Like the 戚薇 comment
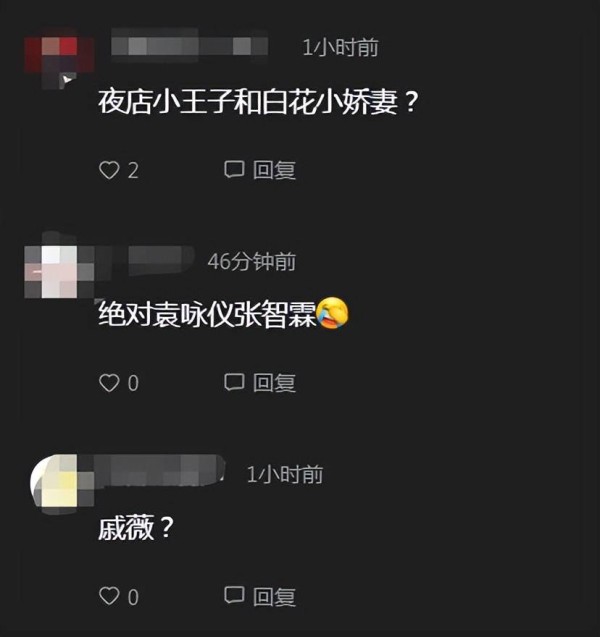600x637 pixels. [x=109, y=596]
